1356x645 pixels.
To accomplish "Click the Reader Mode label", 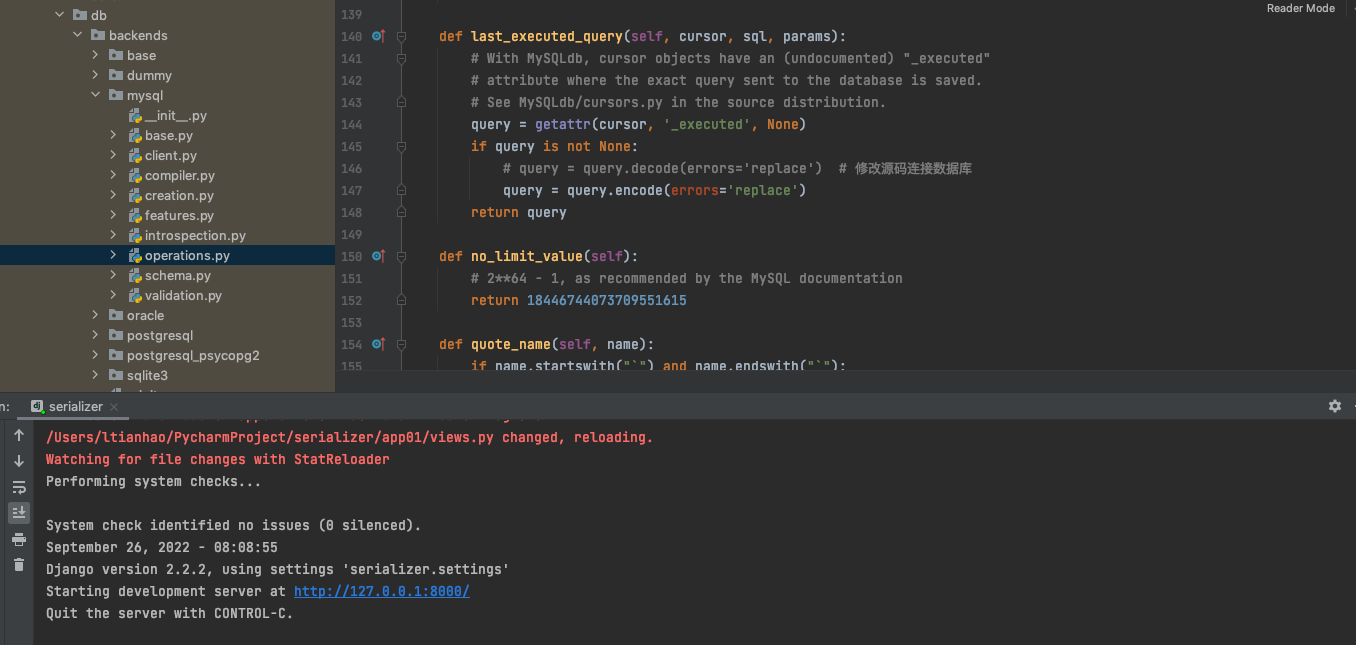I will click(1300, 8).
